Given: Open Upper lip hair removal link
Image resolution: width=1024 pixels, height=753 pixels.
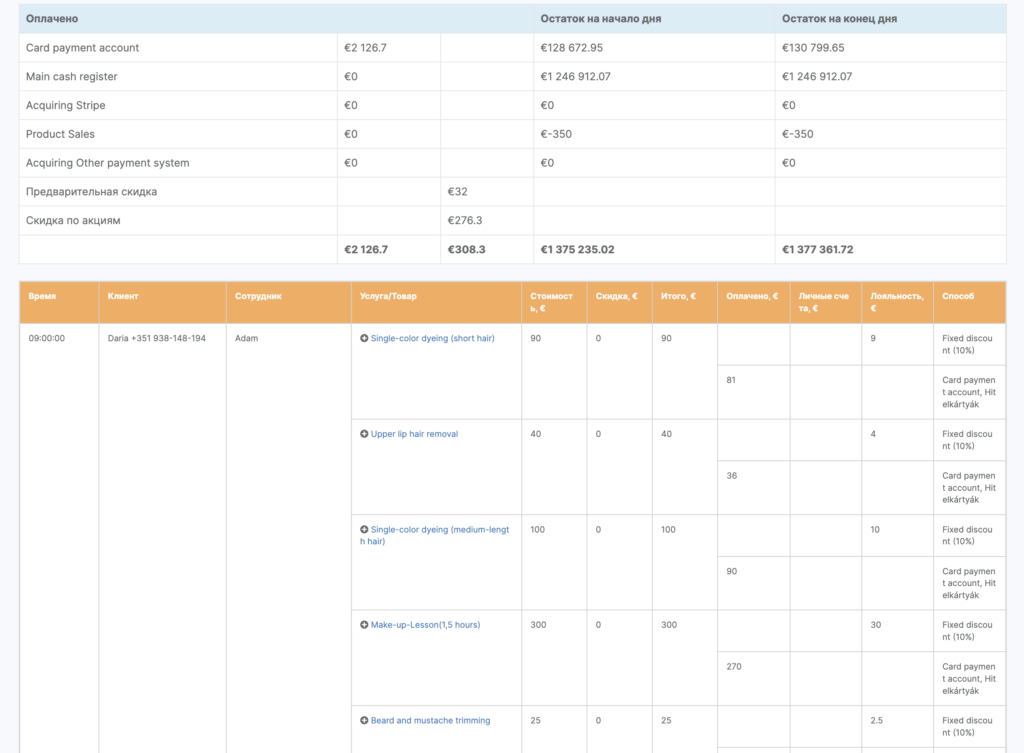Looking at the screenshot, I should [x=414, y=434].
